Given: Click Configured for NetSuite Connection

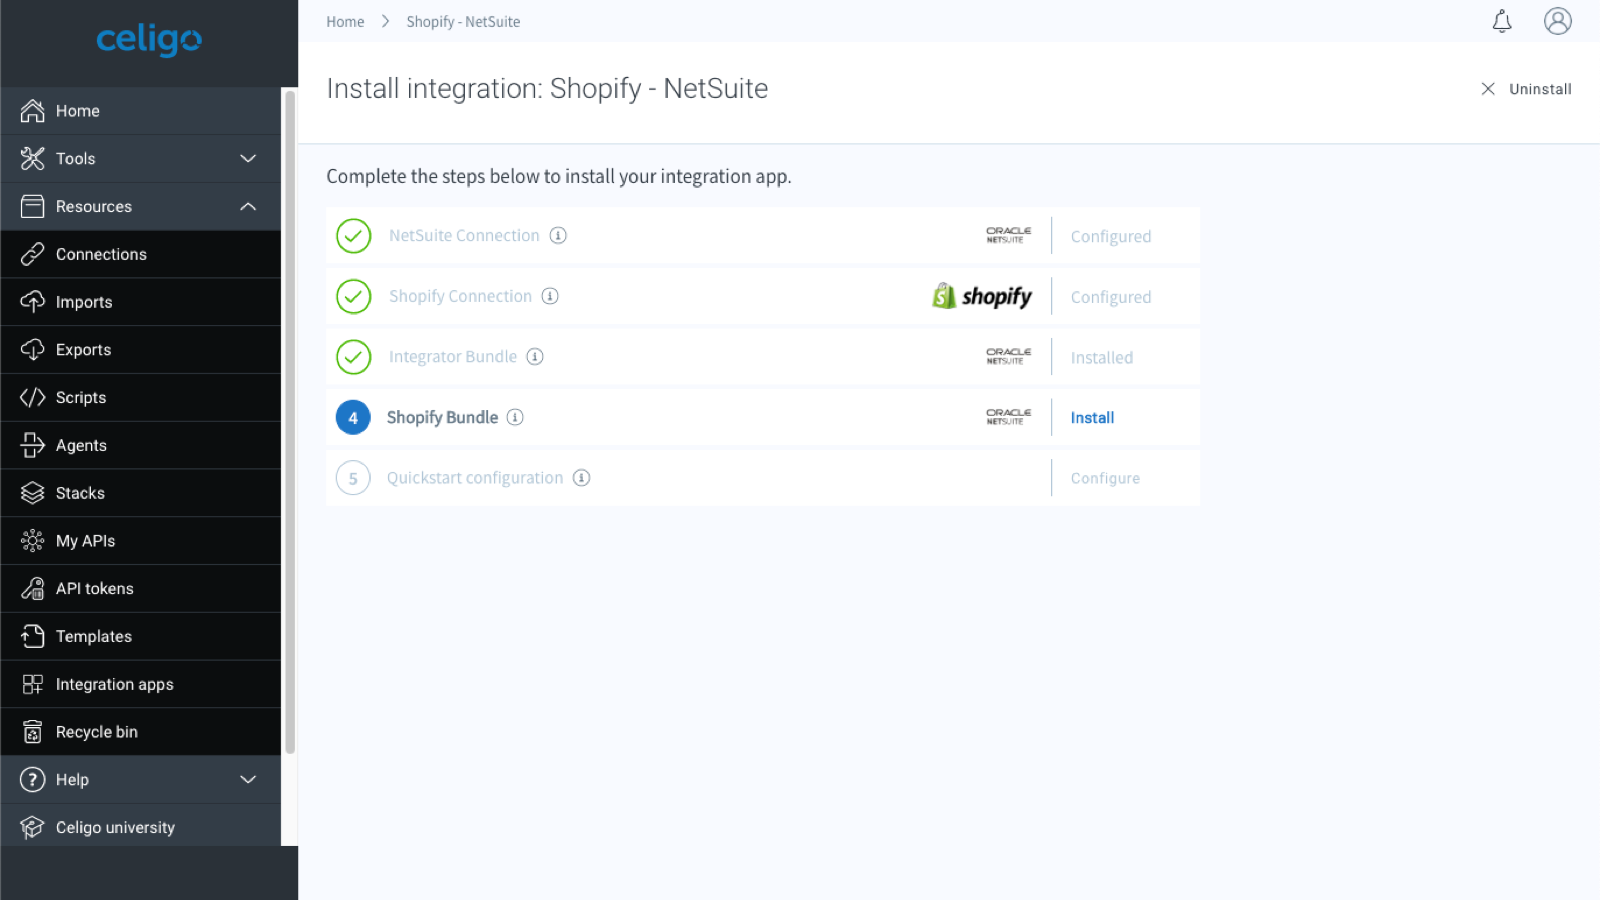Looking at the screenshot, I should [x=1111, y=237].
